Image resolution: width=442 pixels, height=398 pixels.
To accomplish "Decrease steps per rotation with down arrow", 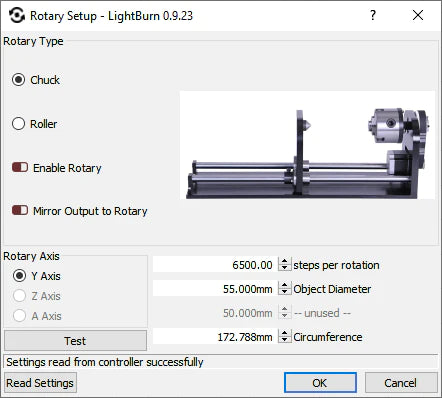I will (284, 268).
